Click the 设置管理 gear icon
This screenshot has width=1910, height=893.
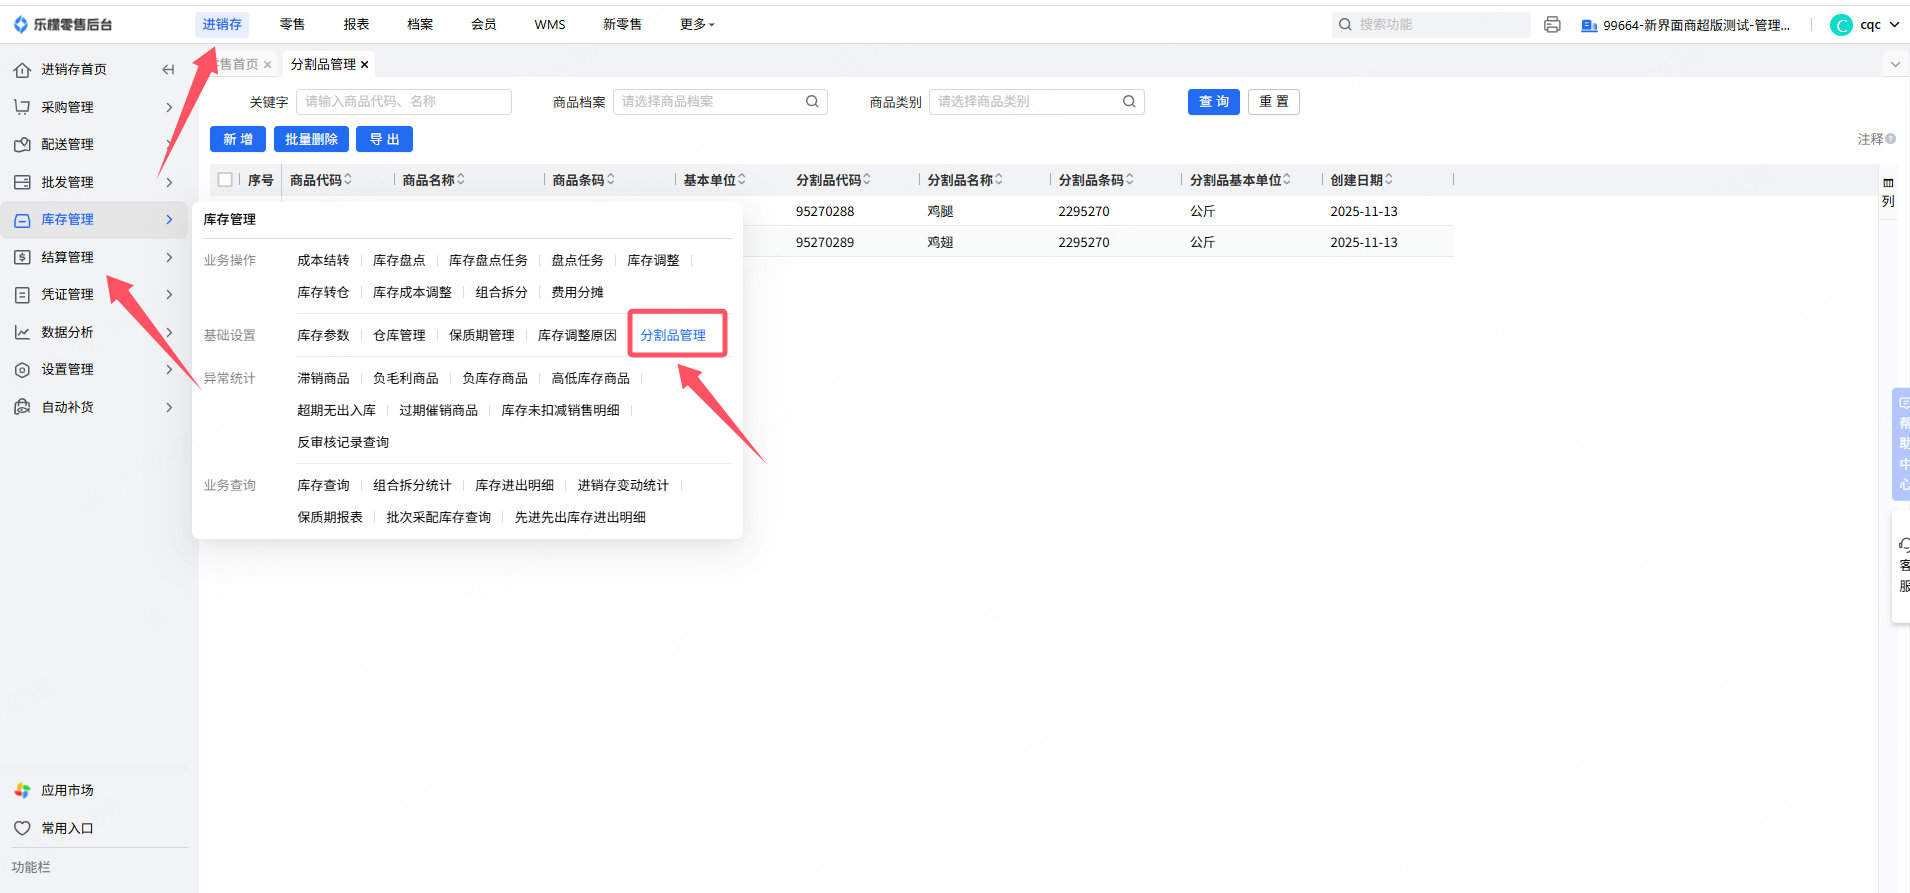click(22, 370)
